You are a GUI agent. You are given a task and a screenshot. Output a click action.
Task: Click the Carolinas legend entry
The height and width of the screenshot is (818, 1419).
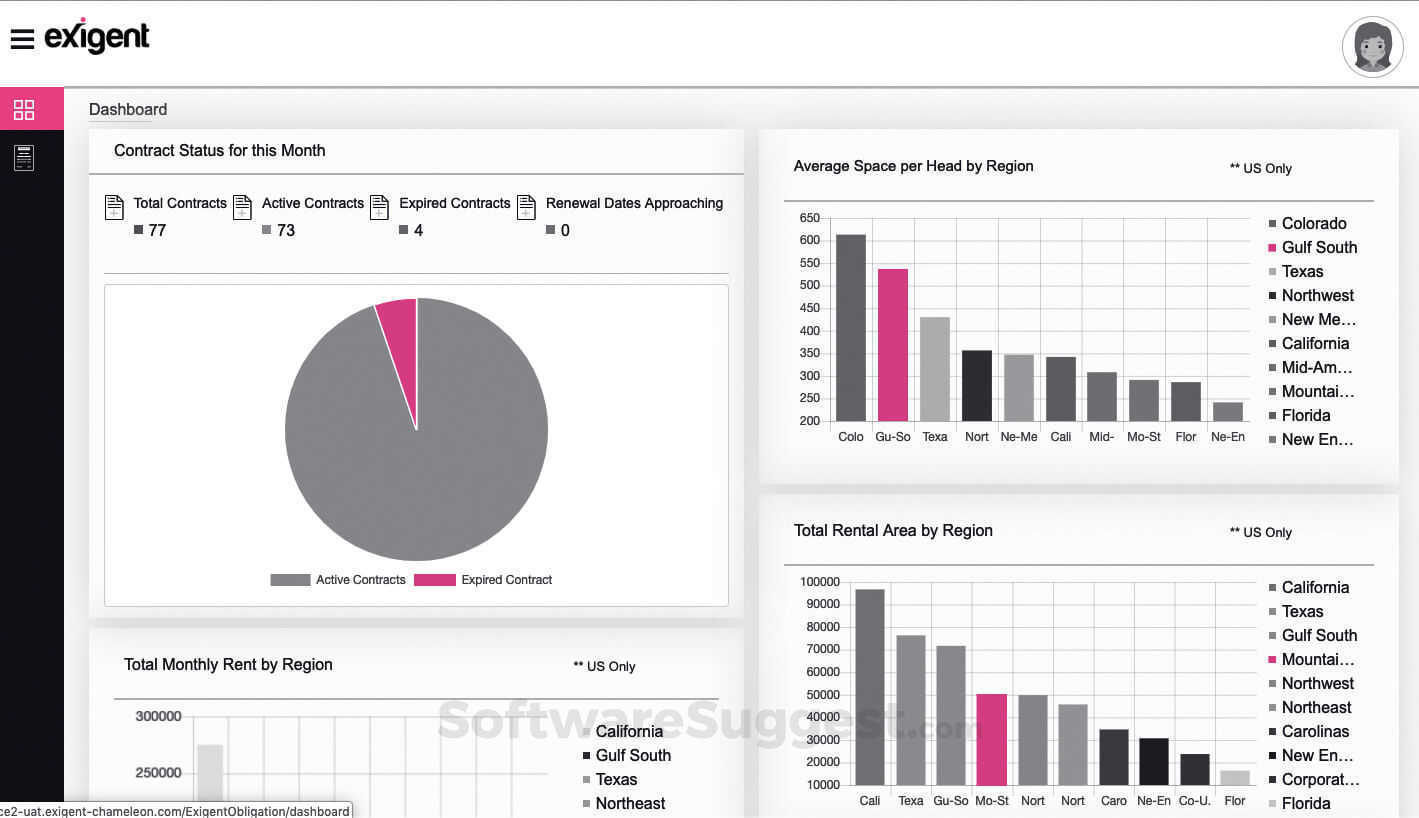pos(1314,731)
